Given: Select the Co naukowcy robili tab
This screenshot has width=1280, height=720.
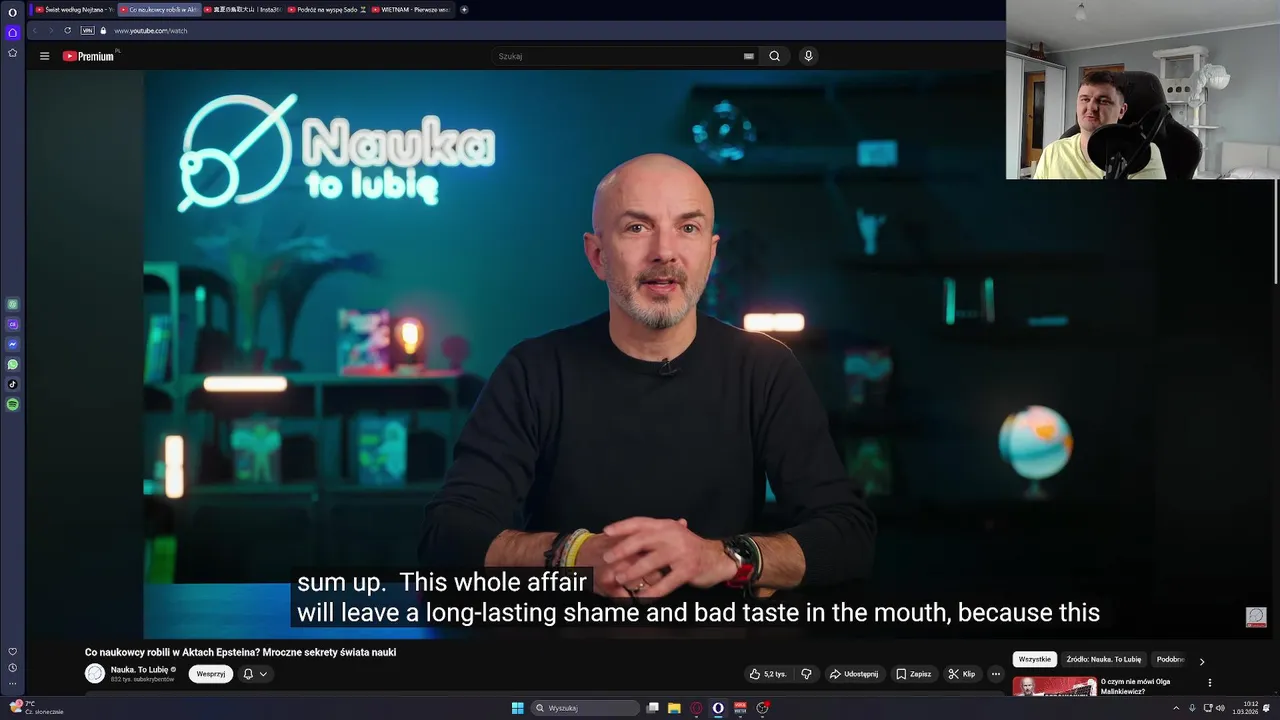Looking at the screenshot, I should coord(158,9).
